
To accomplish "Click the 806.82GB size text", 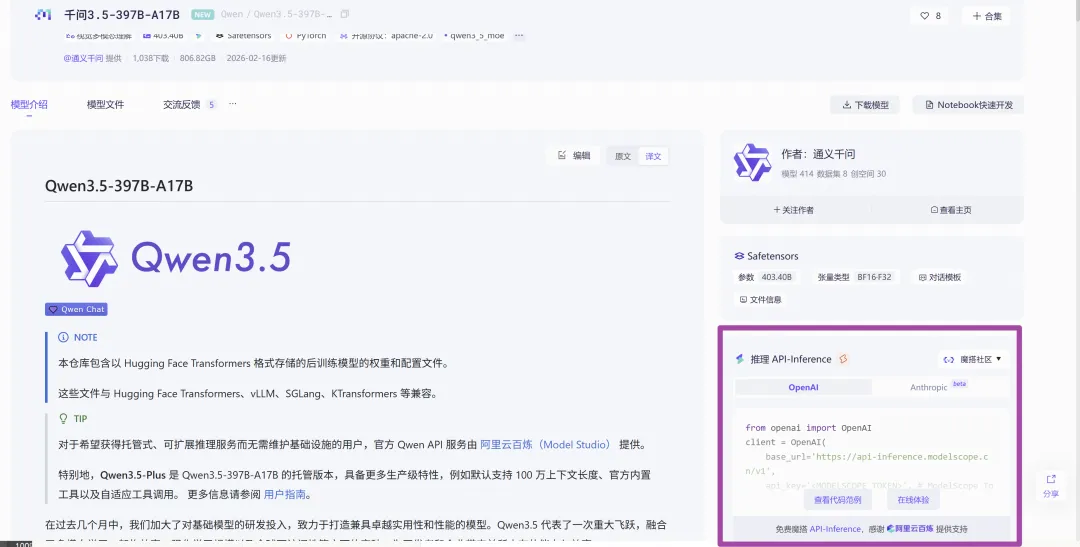I will tap(198, 59).
